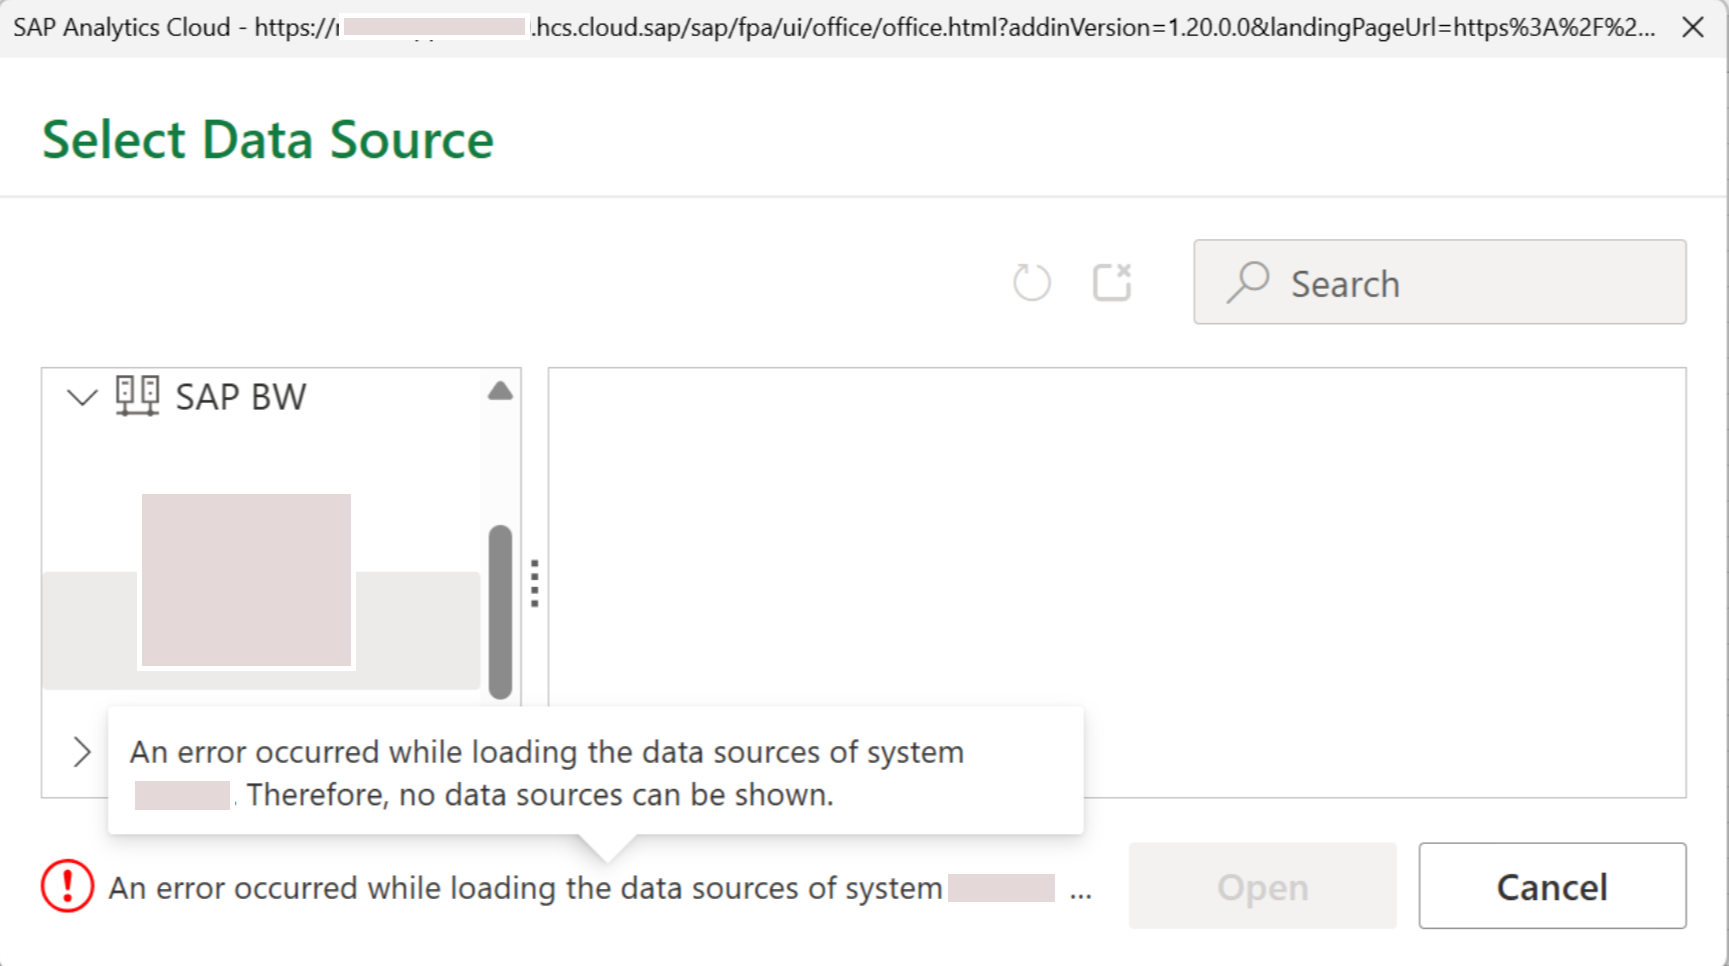This screenshot has width=1729, height=966.
Task: Click the vertical splitter dots handle
Action: coord(535,583)
